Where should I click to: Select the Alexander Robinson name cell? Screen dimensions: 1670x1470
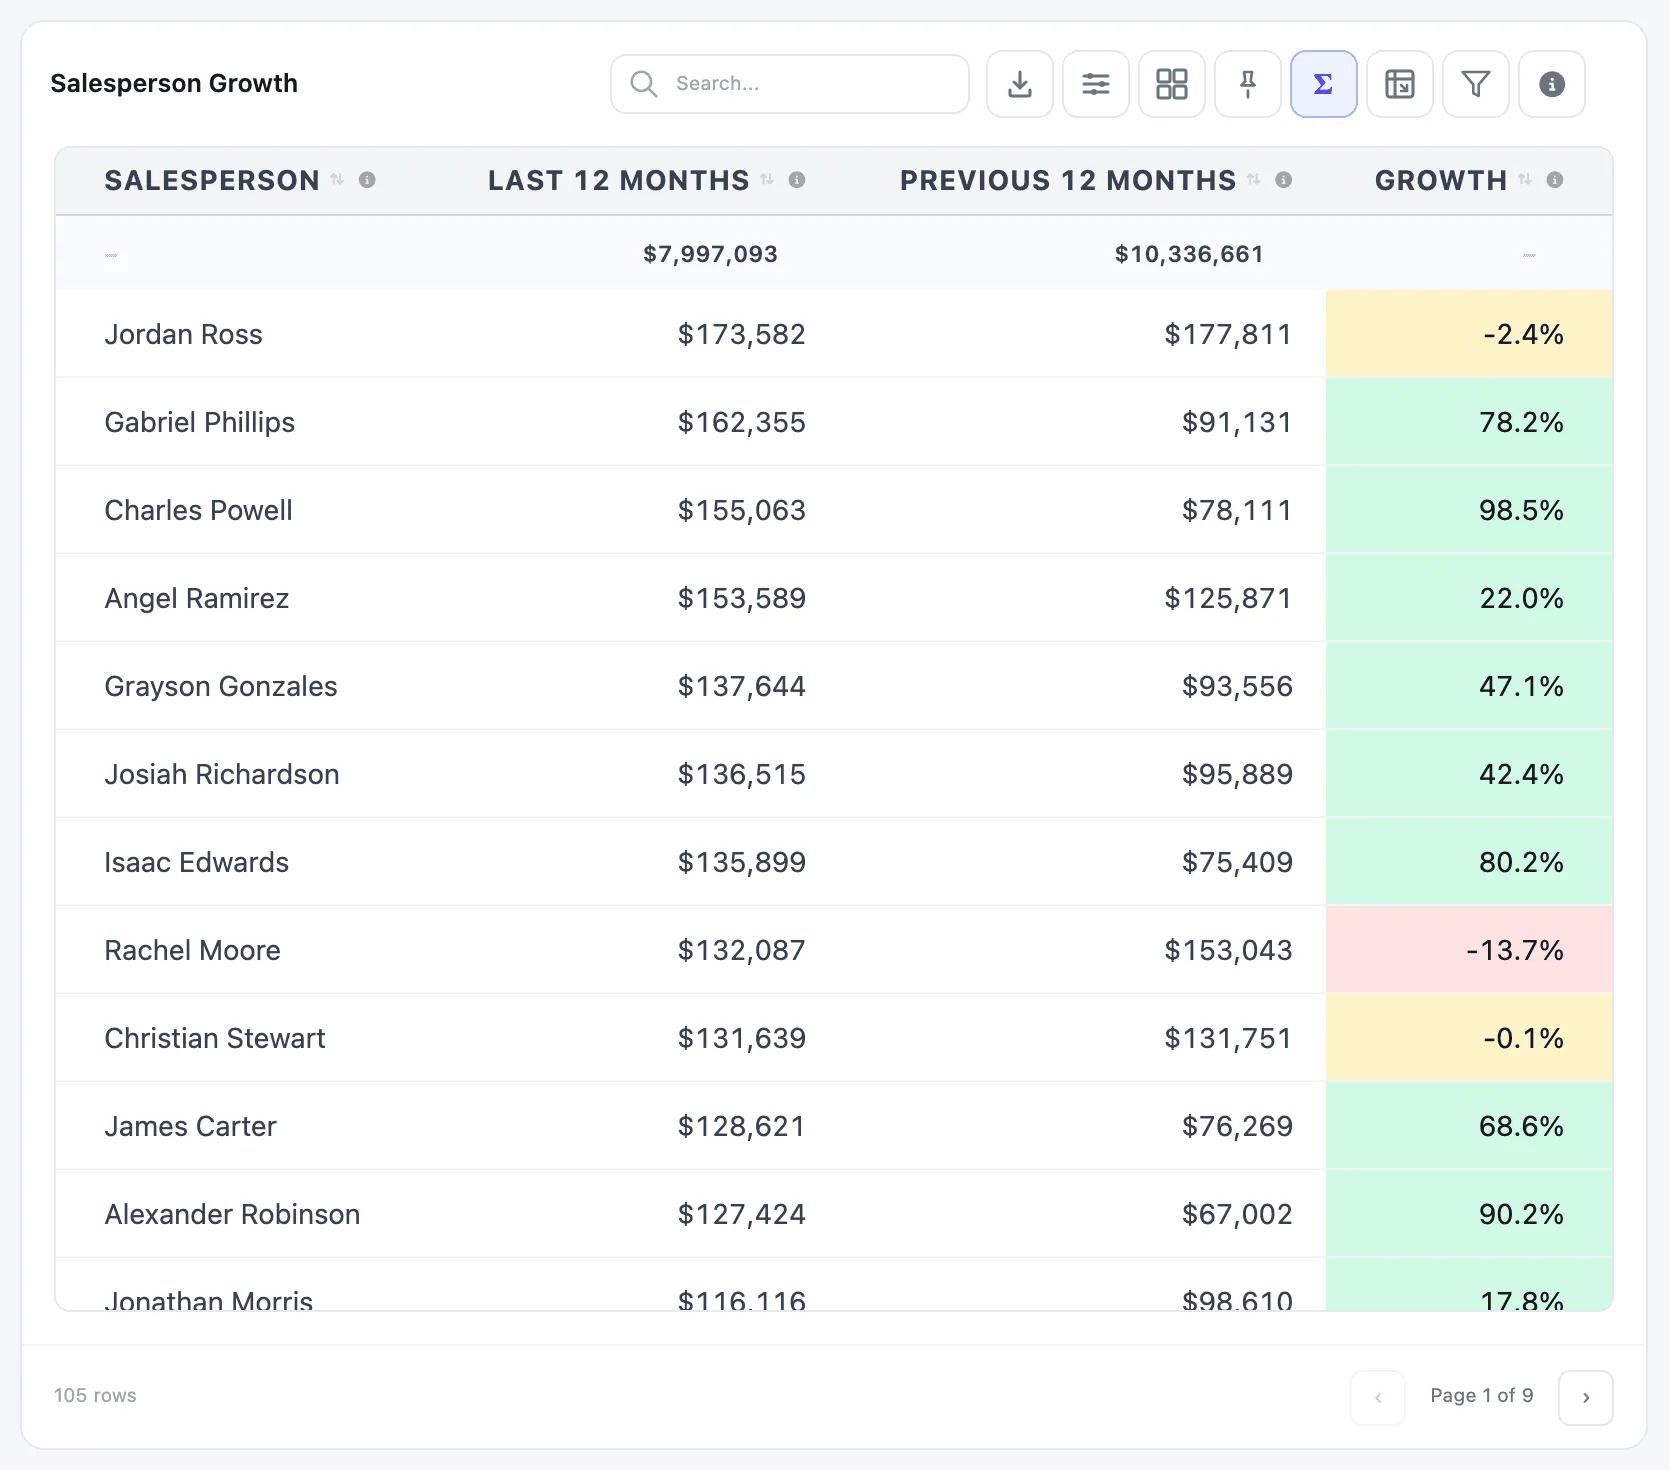point(232,1214)
